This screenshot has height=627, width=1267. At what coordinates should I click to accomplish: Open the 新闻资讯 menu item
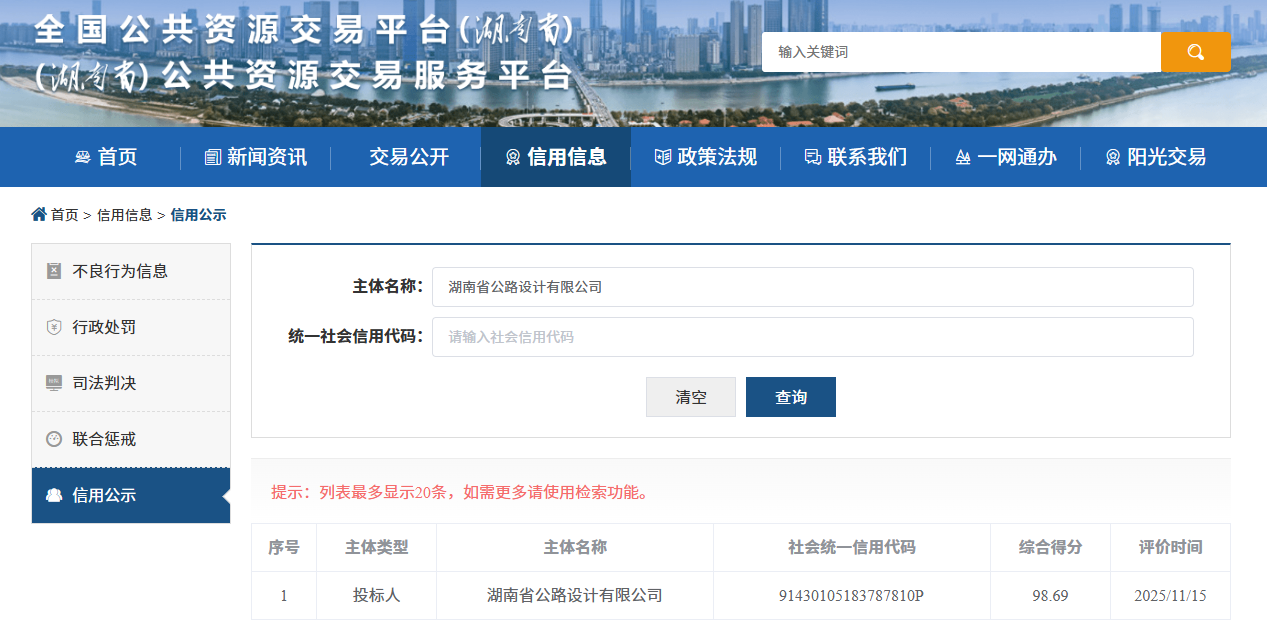coord(255,157)
